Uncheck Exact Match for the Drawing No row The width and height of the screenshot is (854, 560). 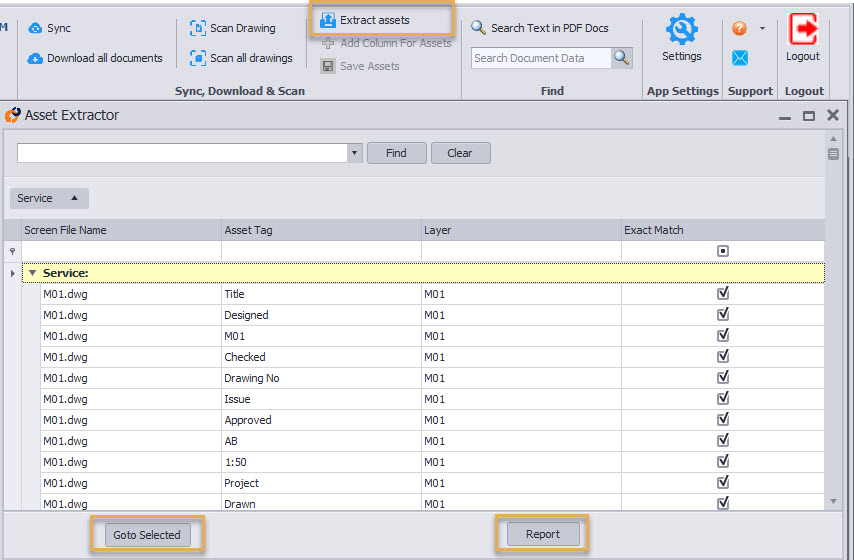[723, 378]
